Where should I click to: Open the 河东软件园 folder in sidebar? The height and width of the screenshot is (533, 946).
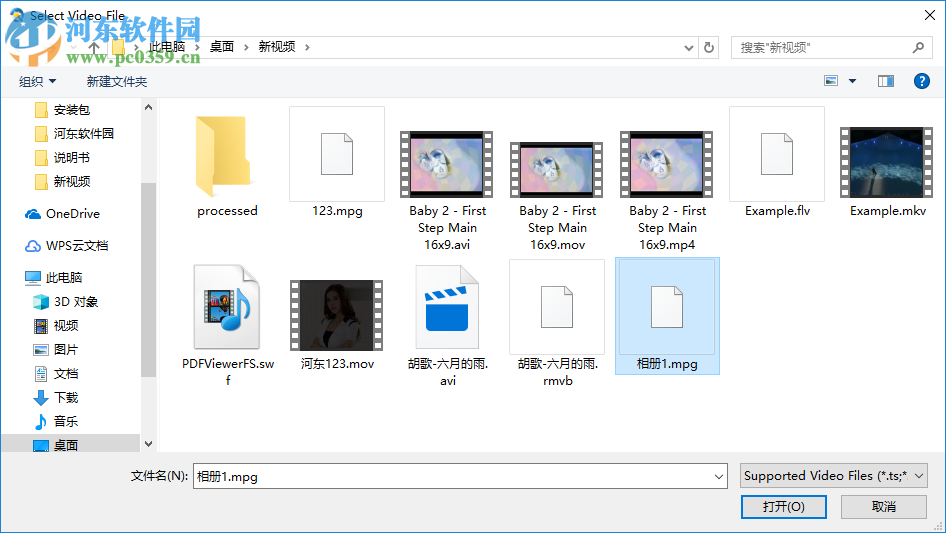pos(74,133)
